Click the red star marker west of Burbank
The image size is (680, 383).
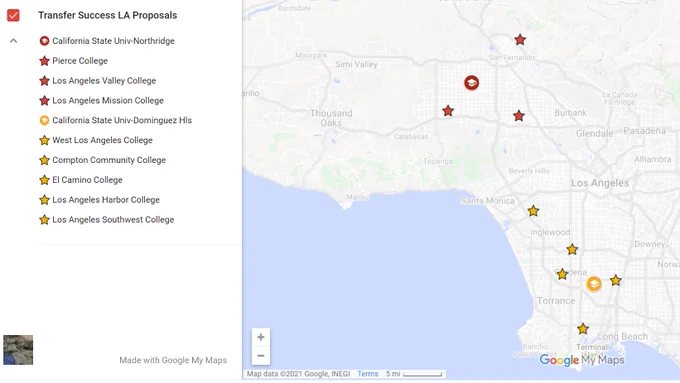click(519, 116)
